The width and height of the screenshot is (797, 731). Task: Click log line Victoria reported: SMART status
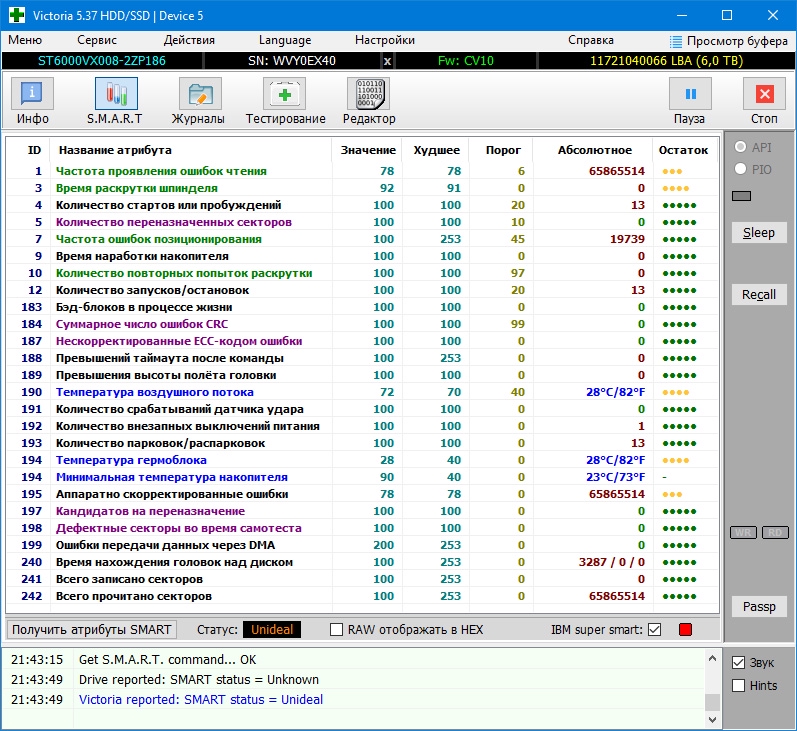(x=201, y=699)
